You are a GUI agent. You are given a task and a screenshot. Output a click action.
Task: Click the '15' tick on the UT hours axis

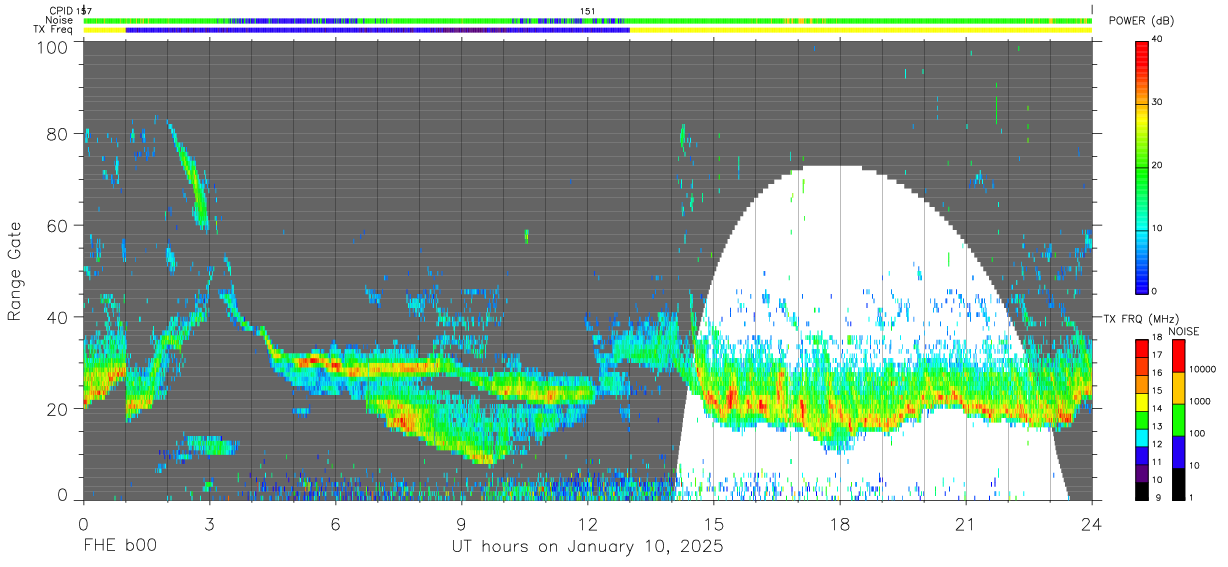pos(714,524)
